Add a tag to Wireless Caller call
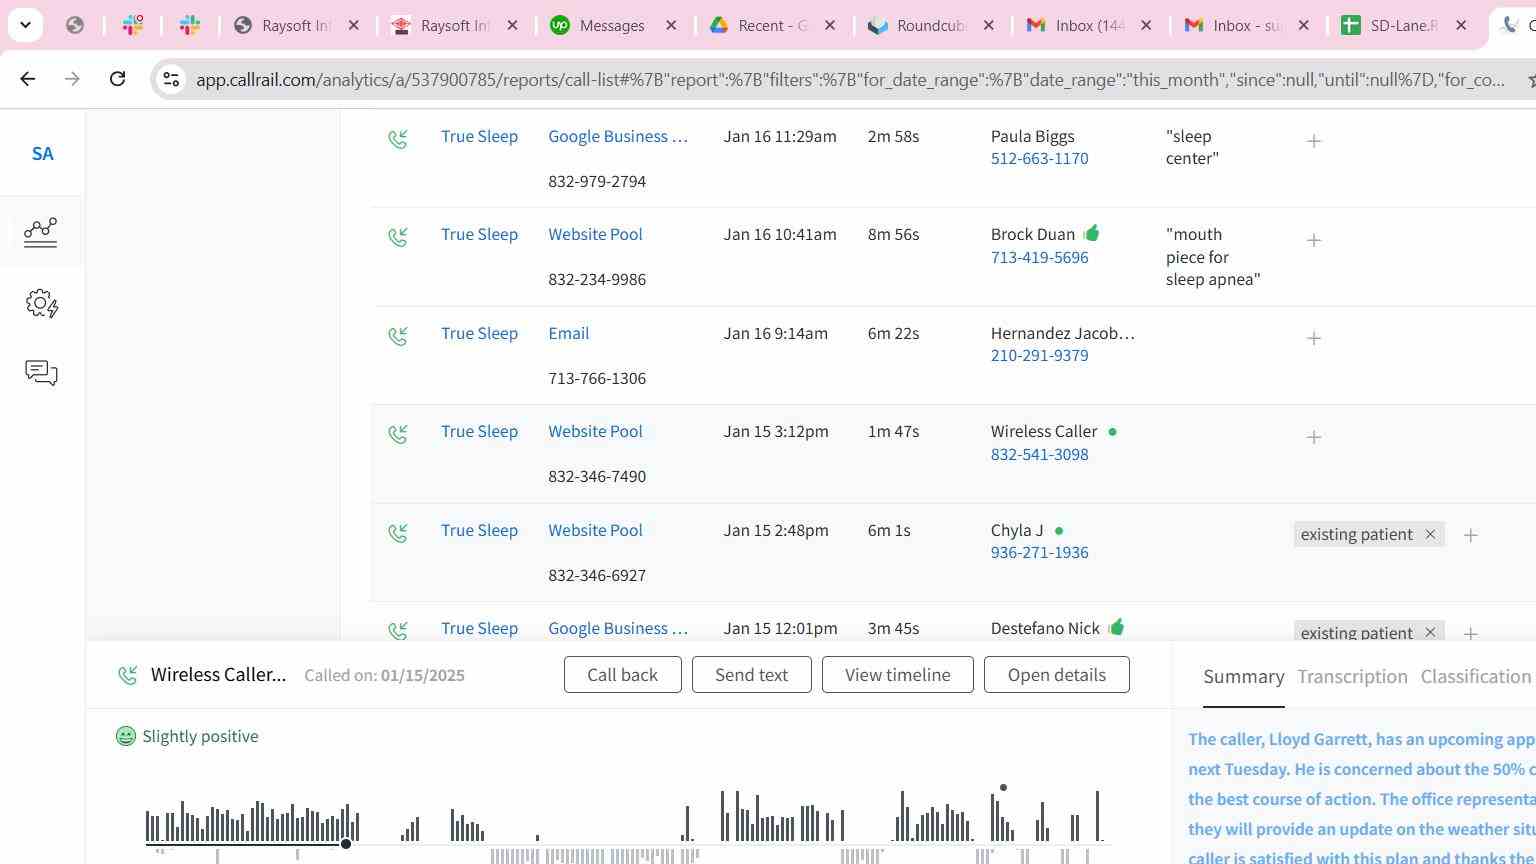This screenshot has width=1536, height=864. (1314, 437)
